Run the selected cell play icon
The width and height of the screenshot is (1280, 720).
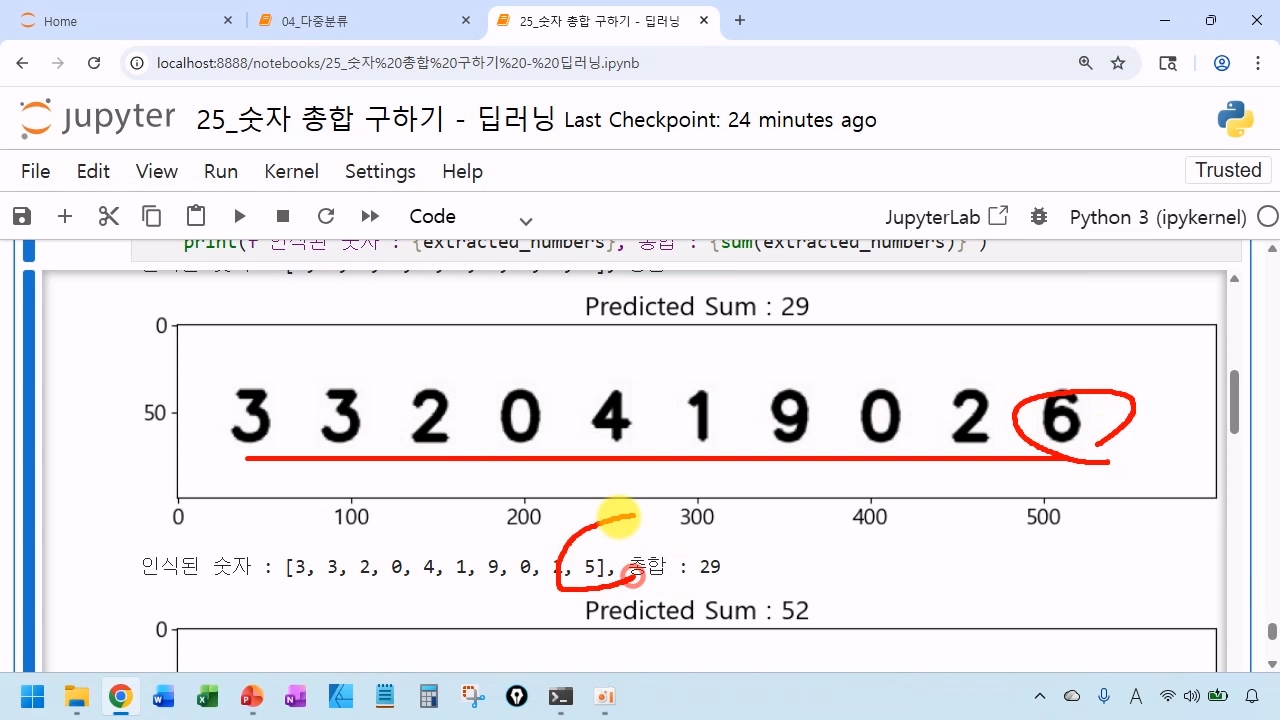[240, 216]
